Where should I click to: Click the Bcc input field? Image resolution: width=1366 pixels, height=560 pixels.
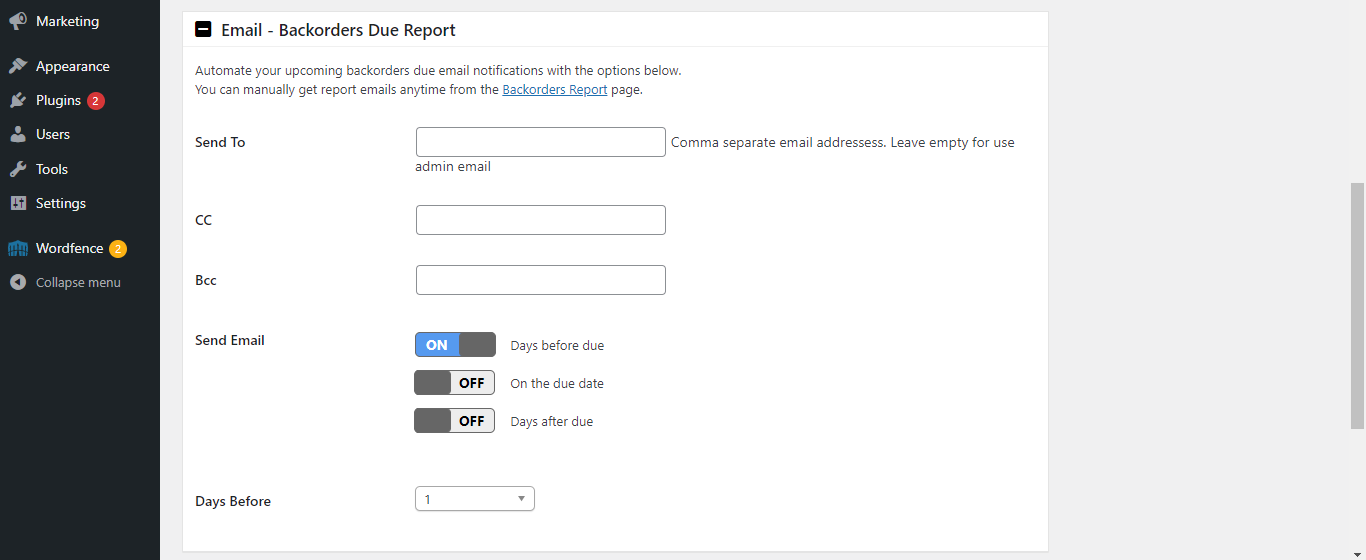pos(541,280)
